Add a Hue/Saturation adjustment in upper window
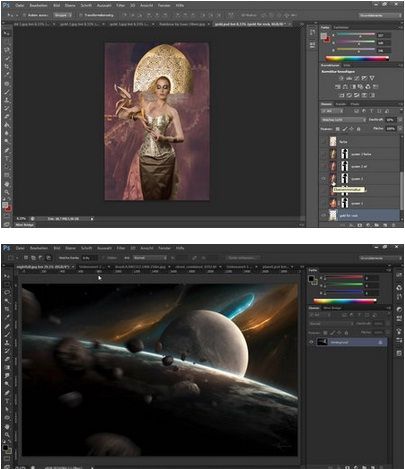This screenshot has width=405, height=469. coord(337,87)
